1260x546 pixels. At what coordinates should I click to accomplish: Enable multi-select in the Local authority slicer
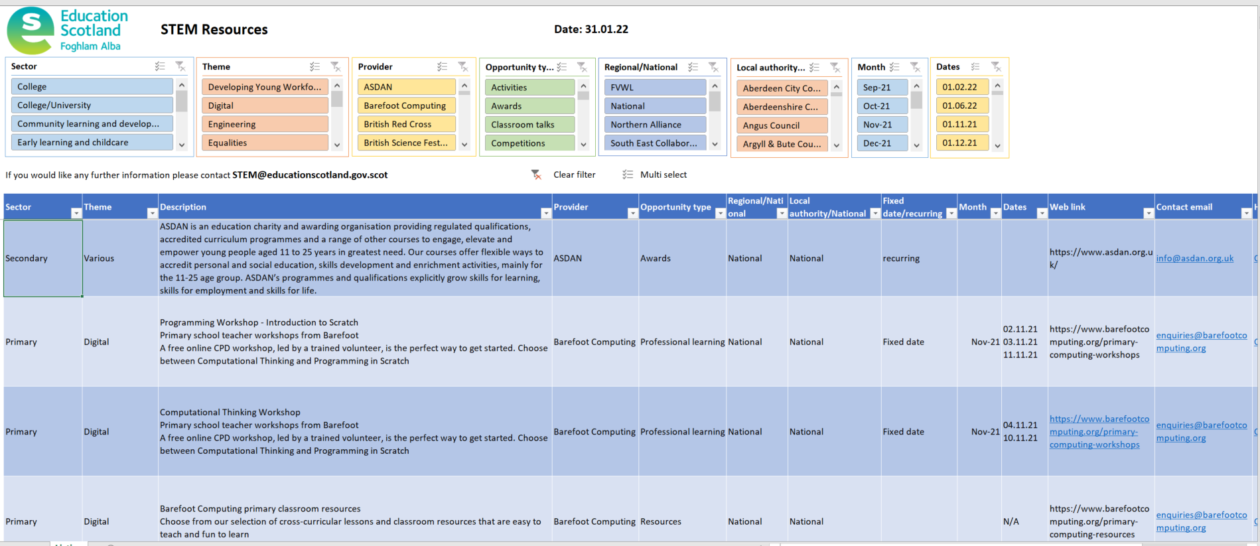(816, 67)
